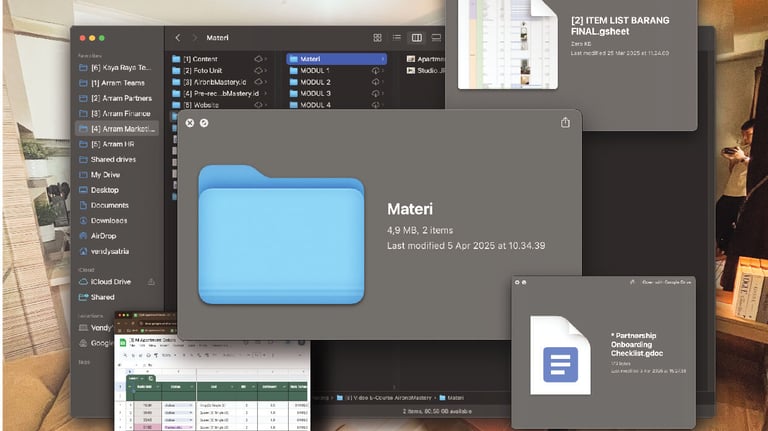The image size is (768, 431).
Task: Open iCloud Drive in sidebar
Action: click(112, 282)
